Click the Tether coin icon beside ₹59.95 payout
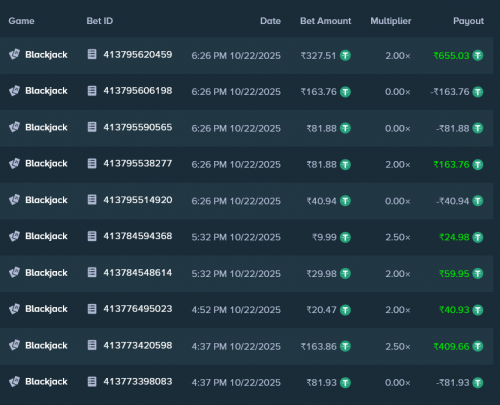The image size is (500, 405). tap(478, 274)
